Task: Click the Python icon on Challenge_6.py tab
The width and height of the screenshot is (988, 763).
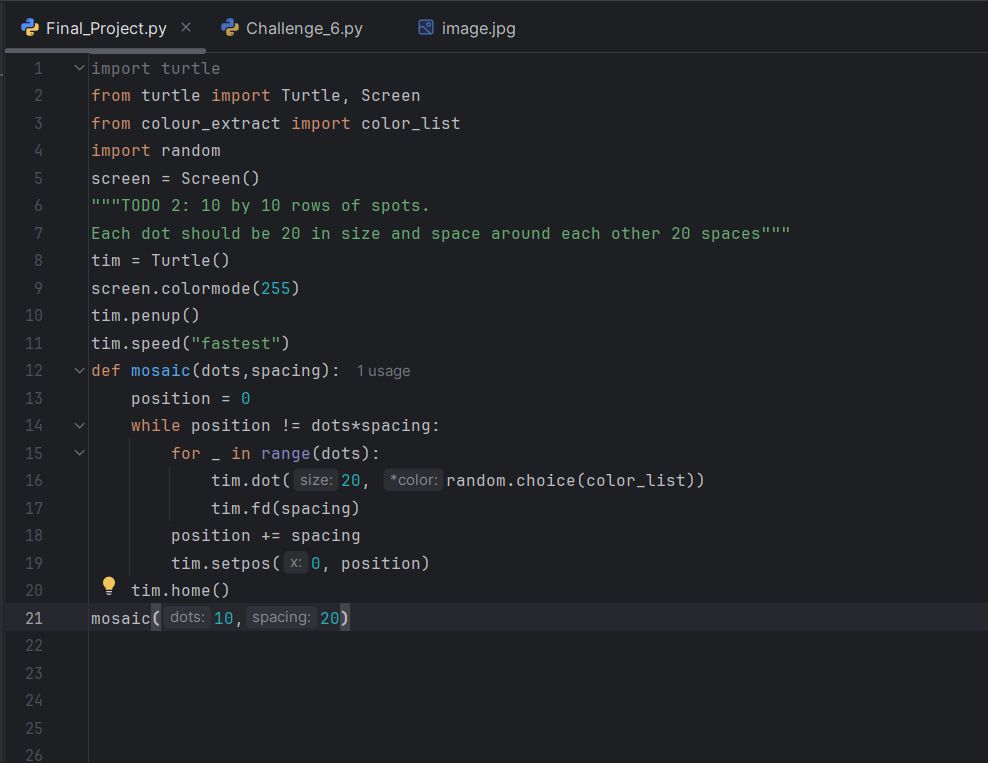Action: coord(229,28)
